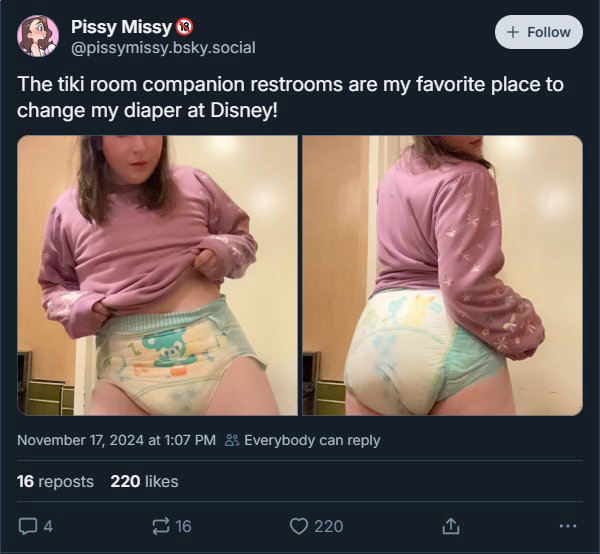
Task: Open the Pissy Missy display name link
Action: 121,27
